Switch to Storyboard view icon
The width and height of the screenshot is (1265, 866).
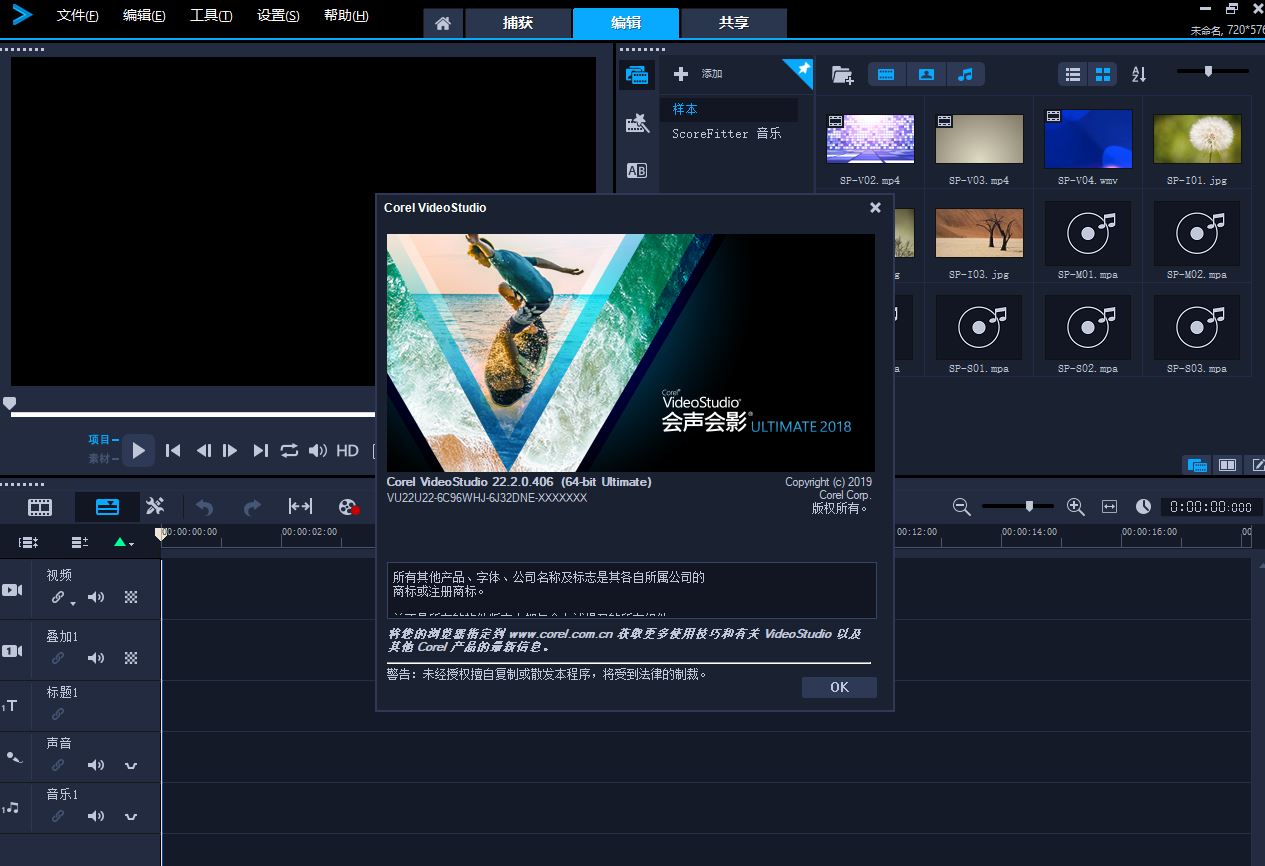coord(40,507)
